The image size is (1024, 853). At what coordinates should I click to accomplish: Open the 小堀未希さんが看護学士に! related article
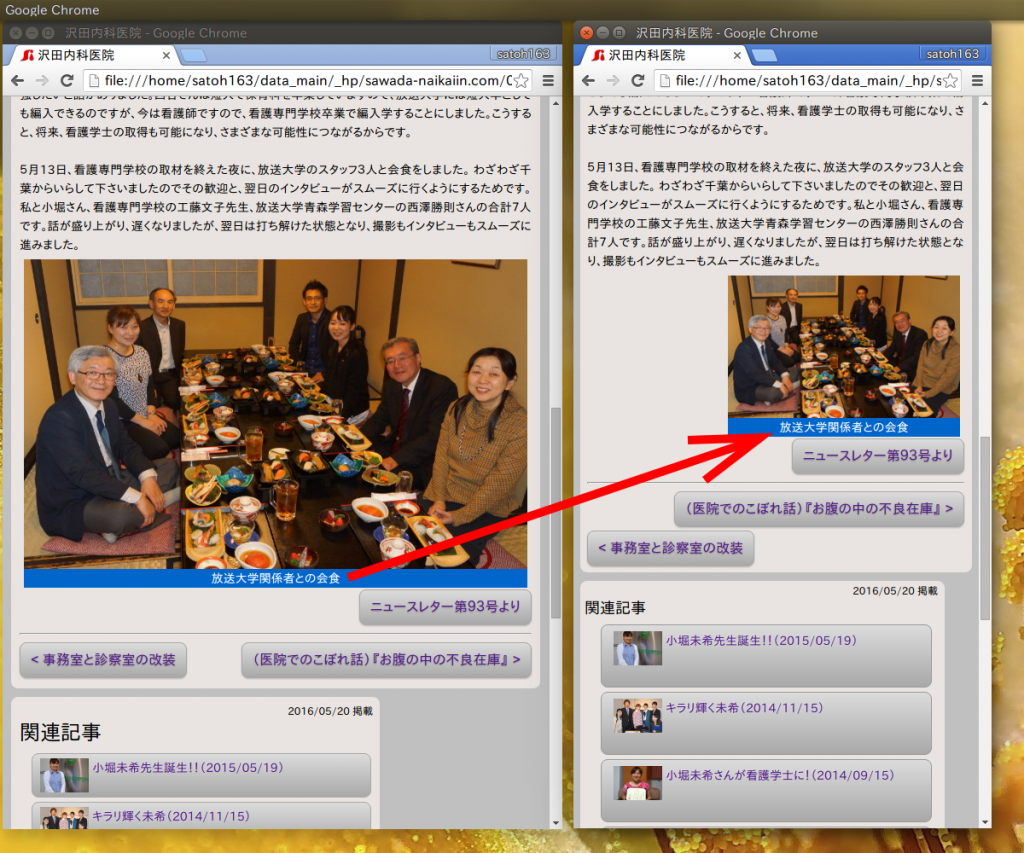coord(780,776)
